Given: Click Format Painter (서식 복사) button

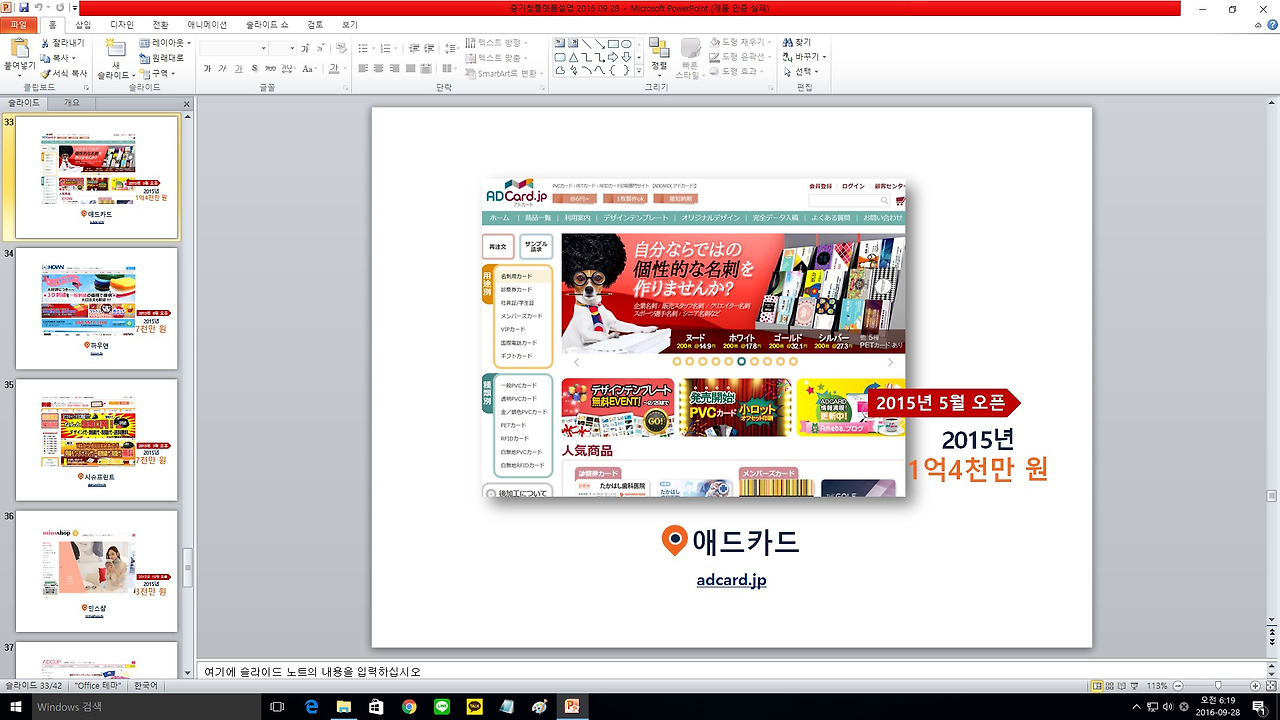Looking at the screenshot, I should [x=63, y=73].
